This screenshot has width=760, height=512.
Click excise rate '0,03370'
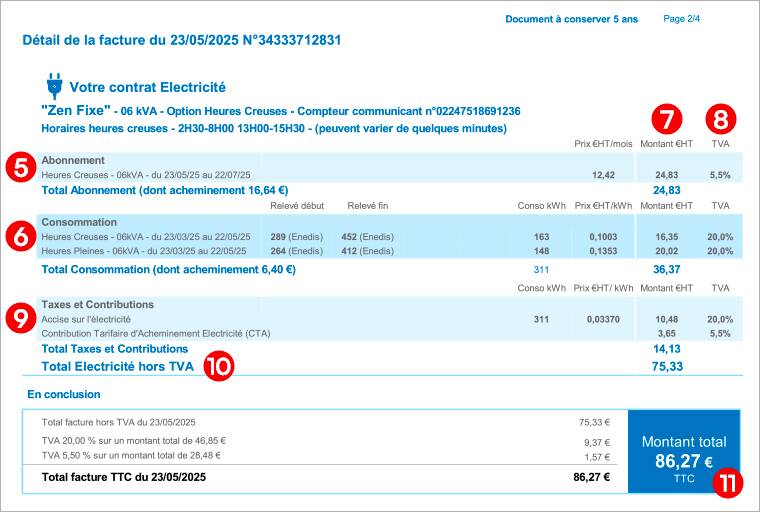point(603,320)
